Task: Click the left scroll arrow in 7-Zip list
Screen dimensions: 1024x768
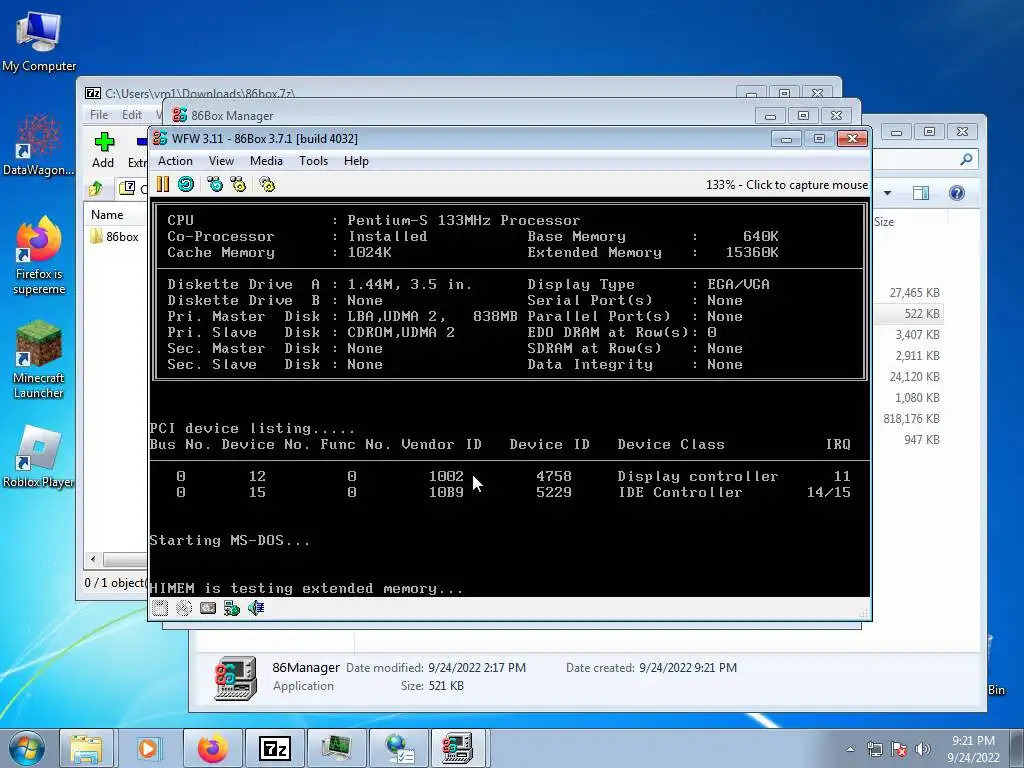Action: click(93, 559)
